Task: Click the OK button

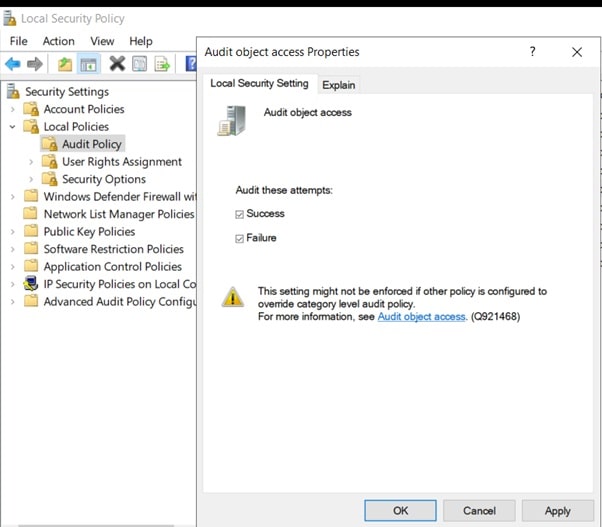Action: 400,510
